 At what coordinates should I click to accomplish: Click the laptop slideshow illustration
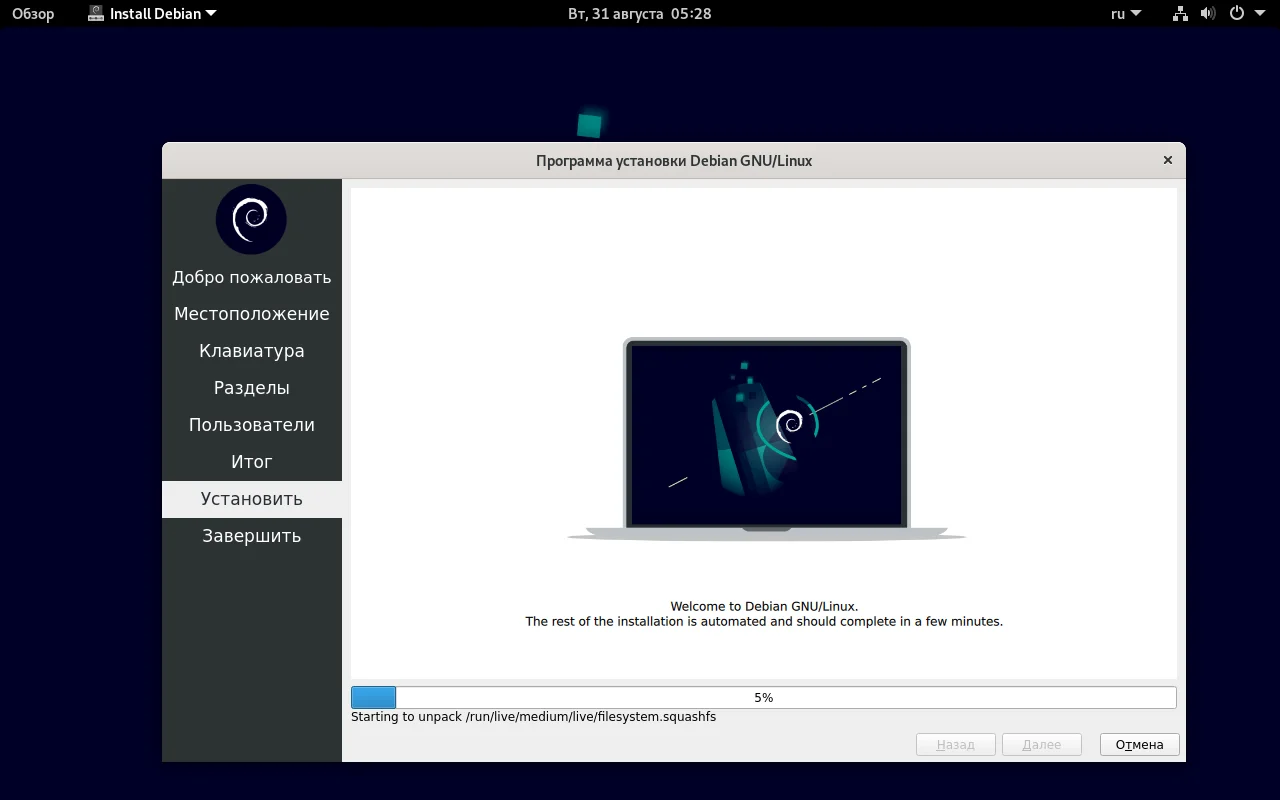(766, 434)
